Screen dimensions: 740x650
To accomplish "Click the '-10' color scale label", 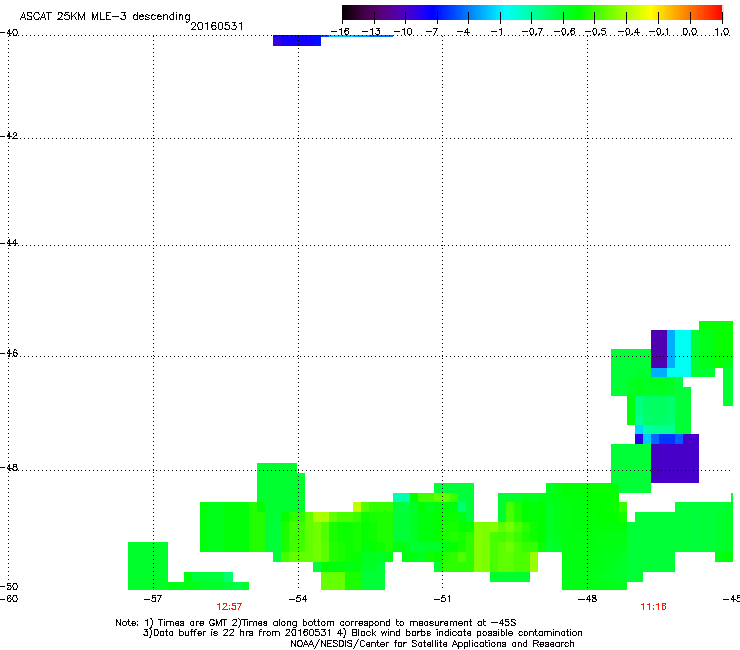I will tap(403, 32).
